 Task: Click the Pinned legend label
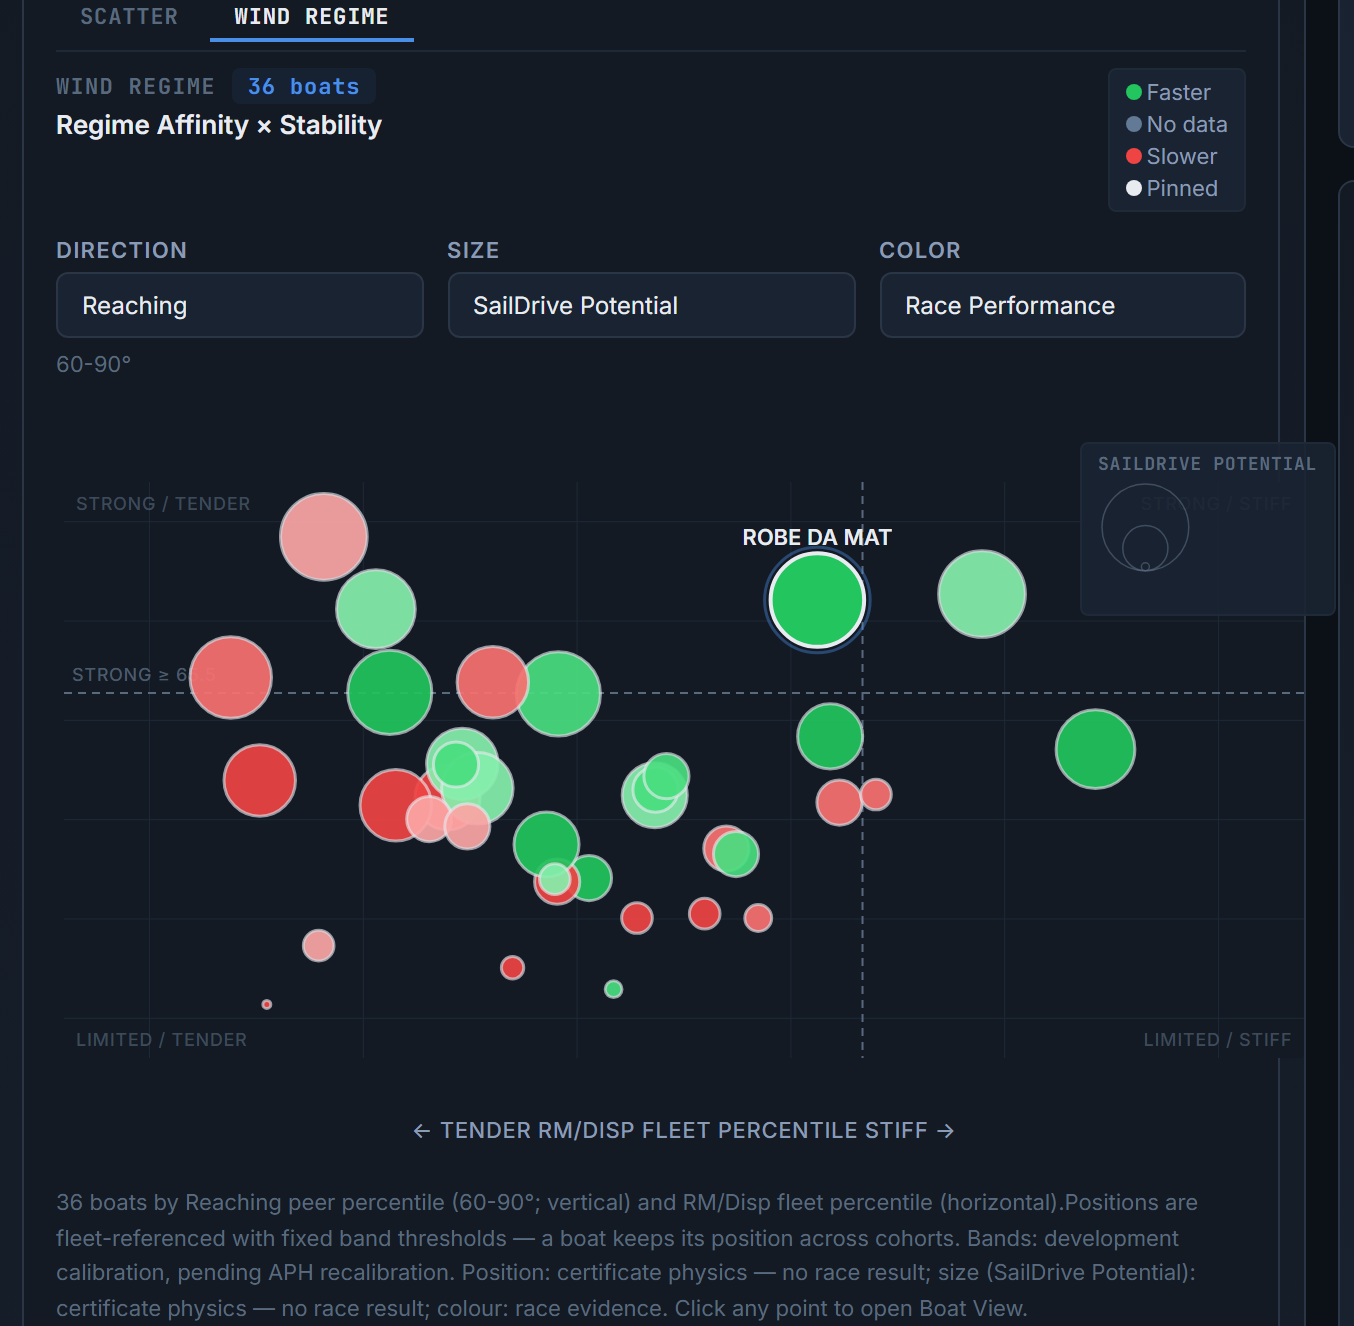(1182, 188)
